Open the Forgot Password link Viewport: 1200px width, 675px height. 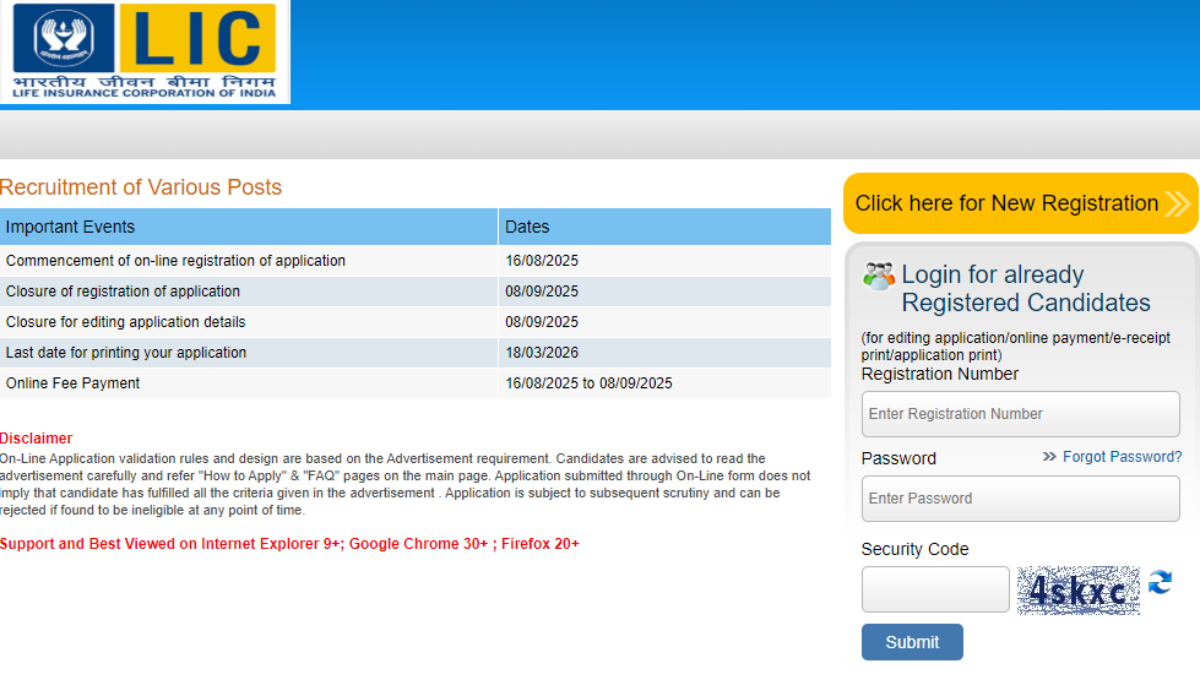pos(1121,457)
